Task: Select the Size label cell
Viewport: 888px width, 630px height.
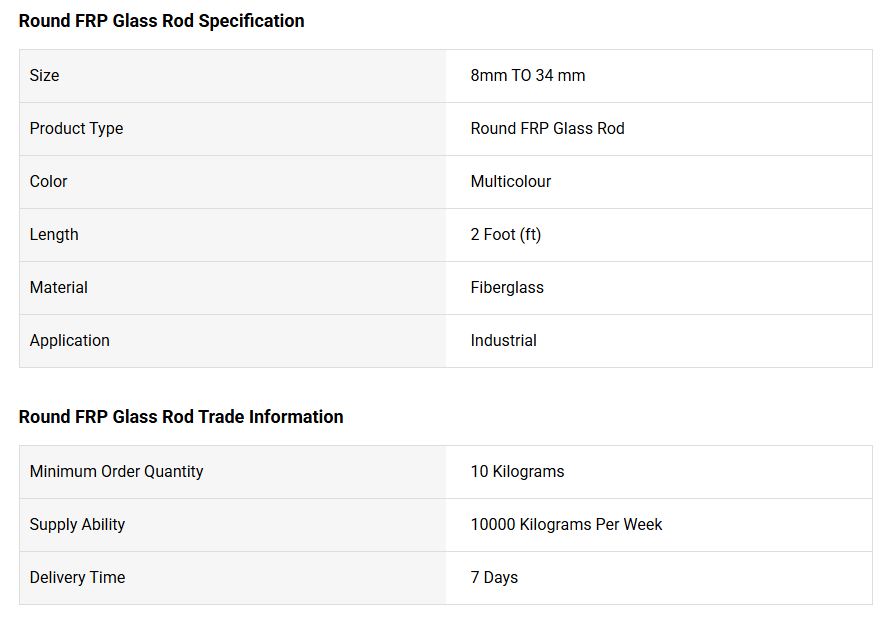Action: point(45,76)
